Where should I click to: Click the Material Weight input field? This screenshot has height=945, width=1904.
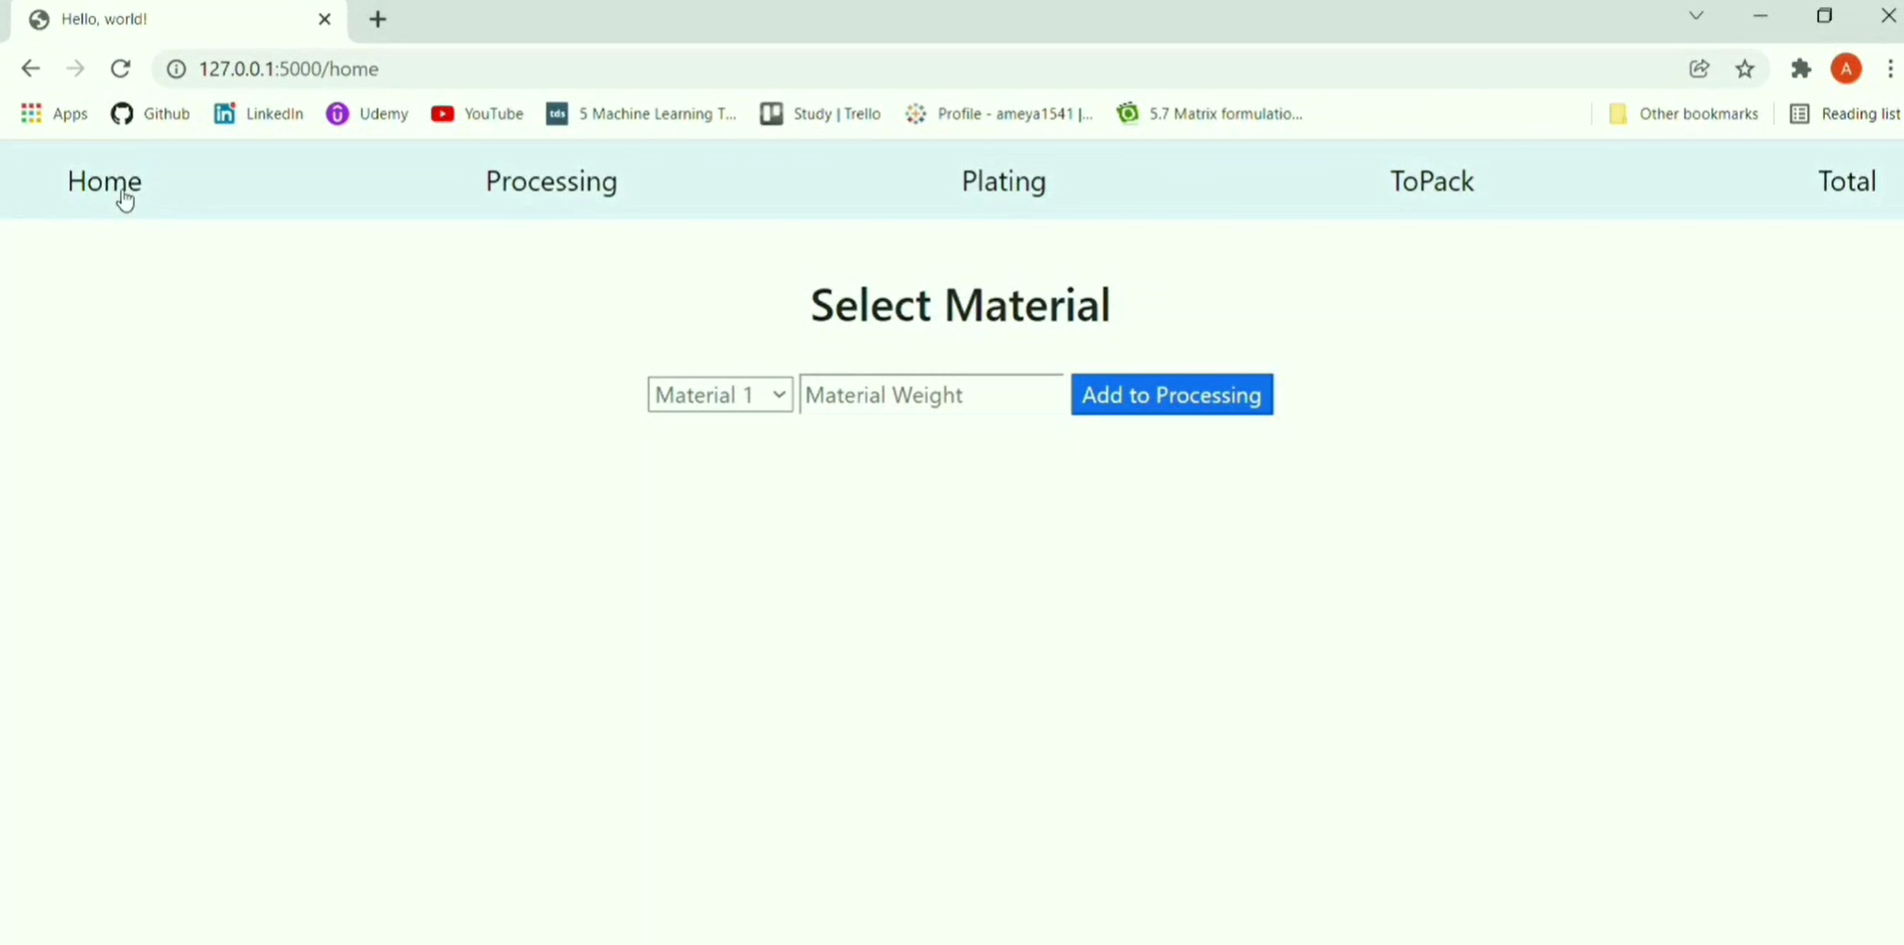click(930, 394)
